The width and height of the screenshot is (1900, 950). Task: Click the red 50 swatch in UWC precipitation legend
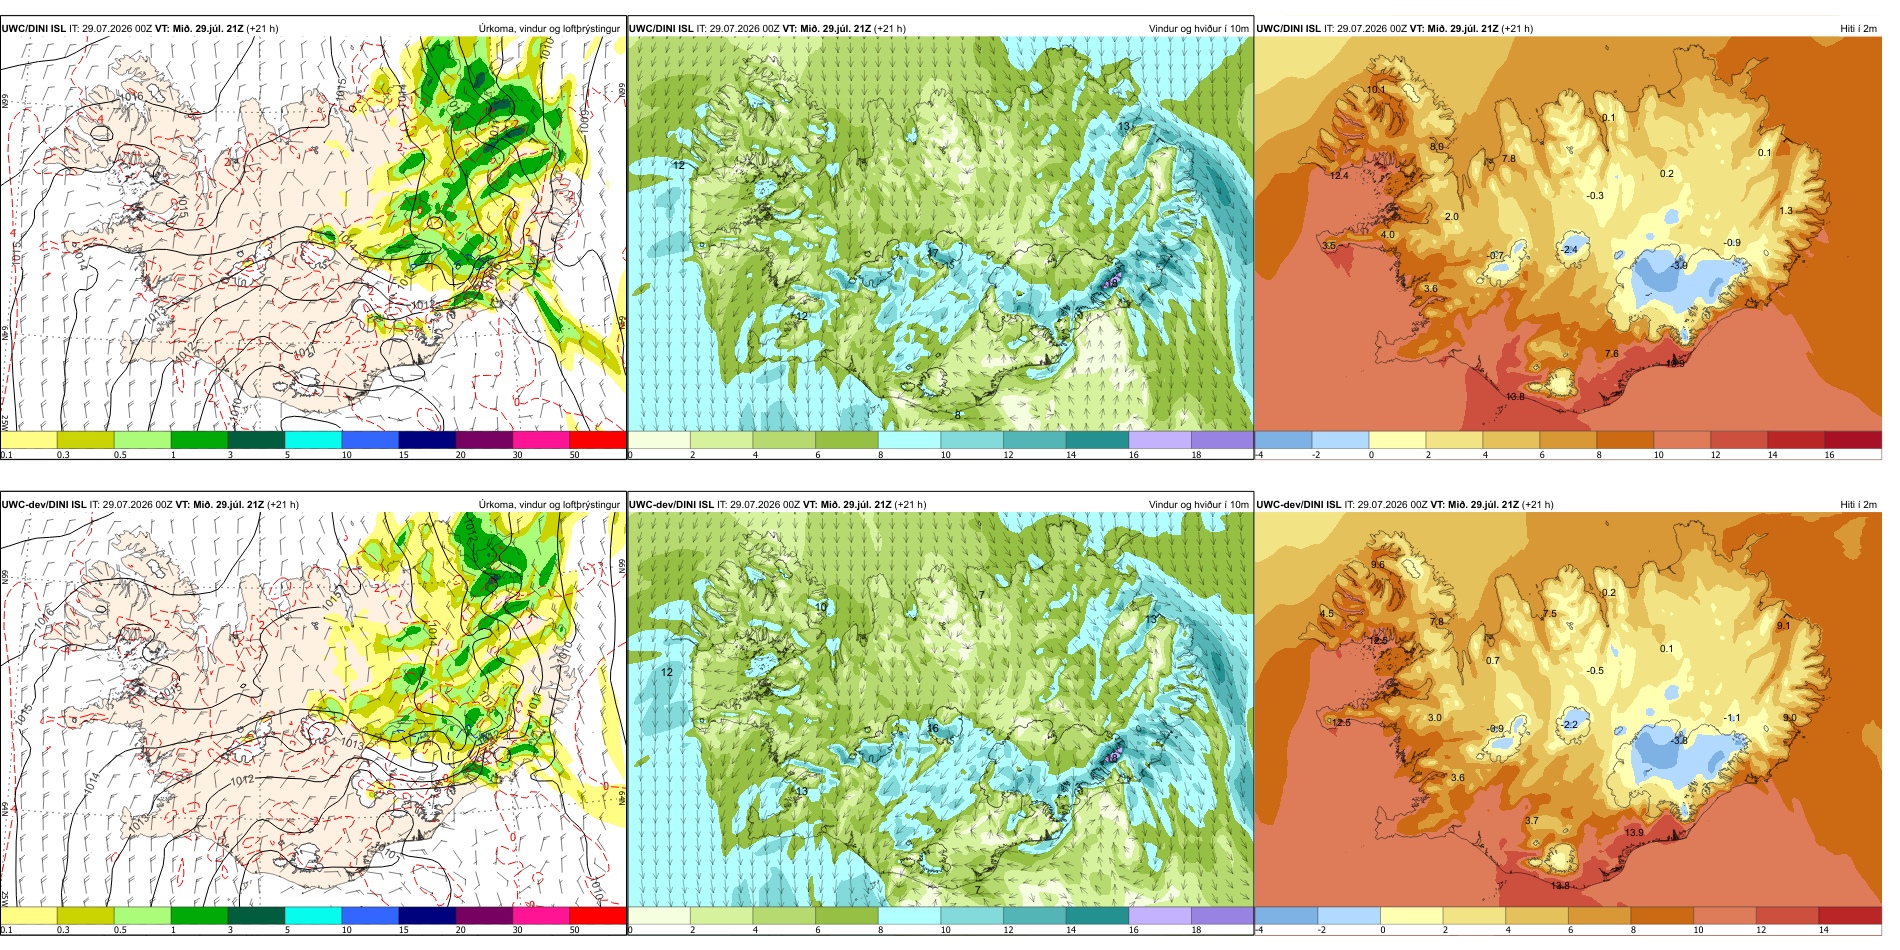[x=597, y=440]
